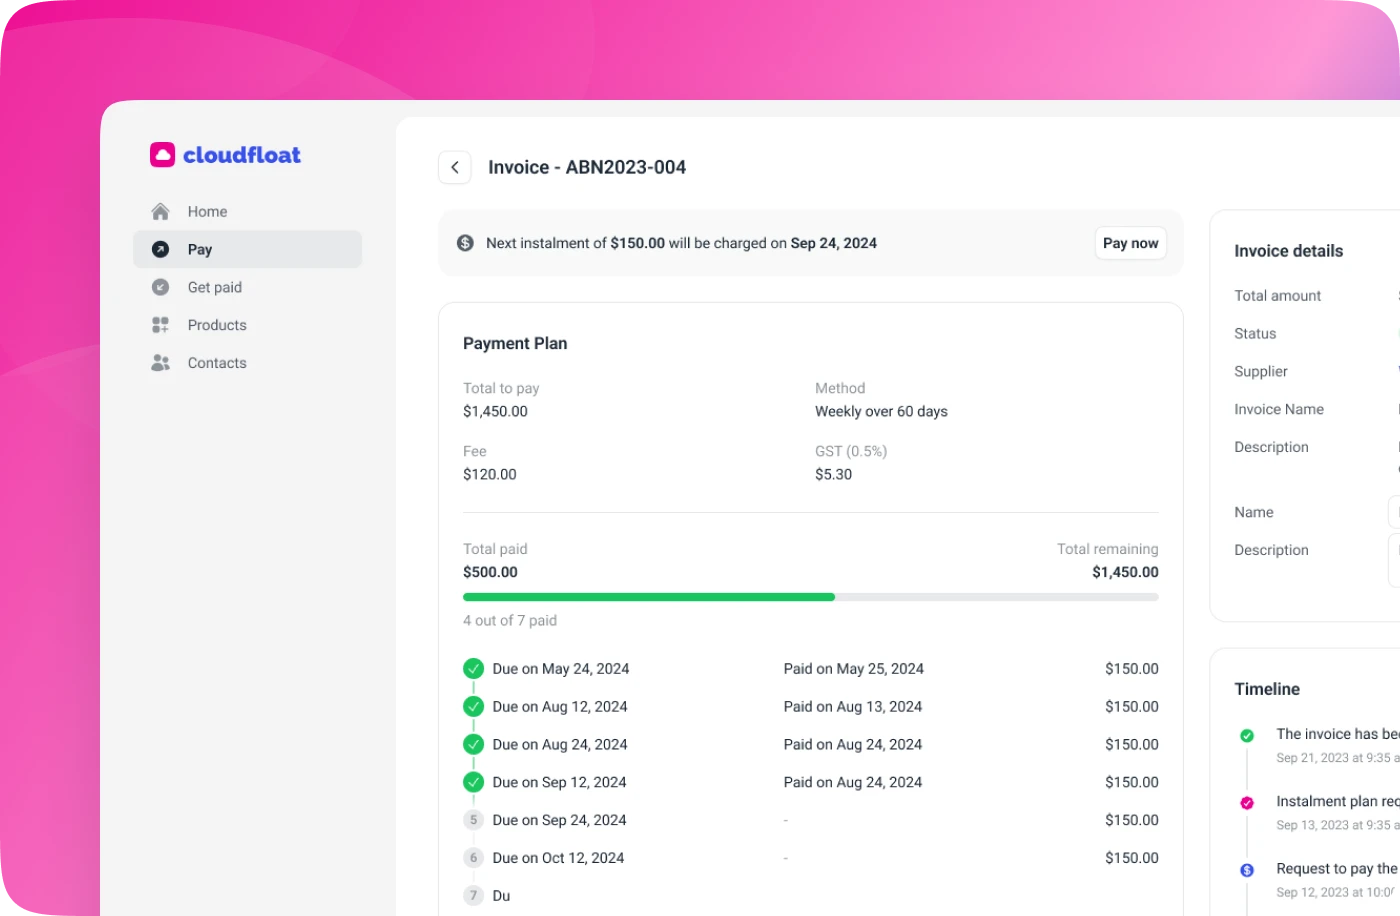Click the green payment progress bar
This screenshot has width=1400, height=916.
648,597
